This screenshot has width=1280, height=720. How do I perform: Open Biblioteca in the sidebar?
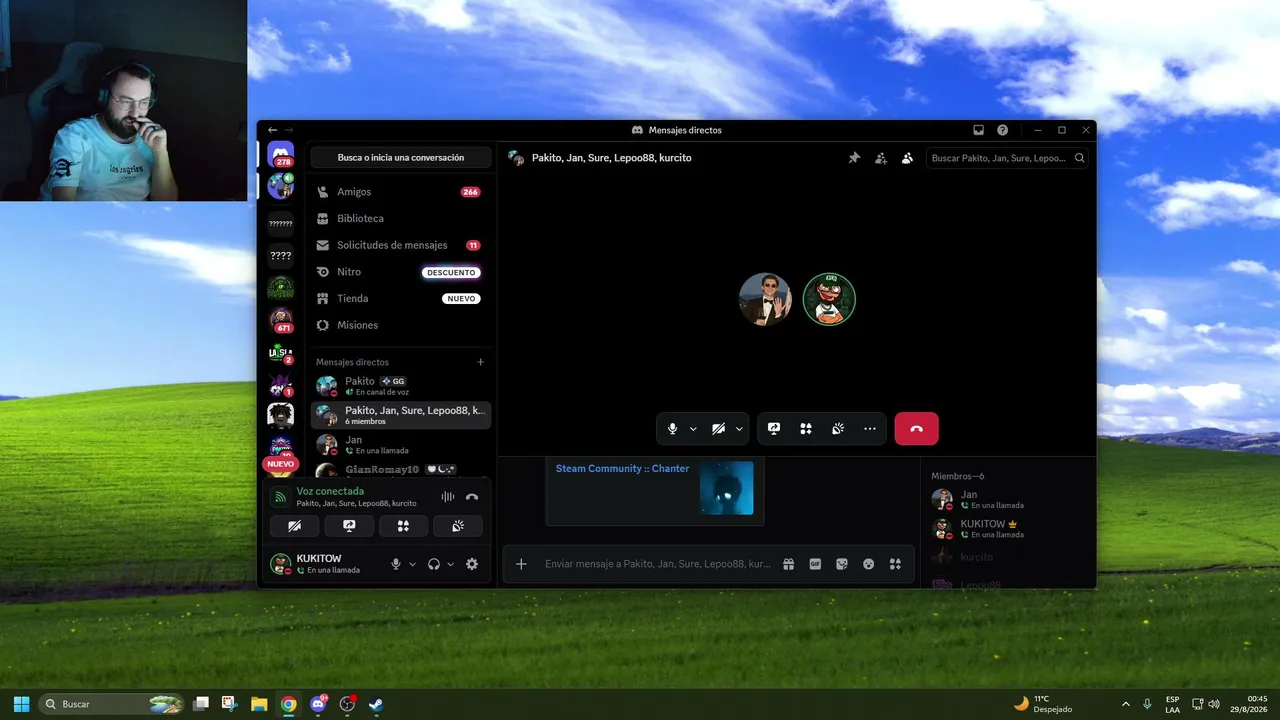(400, 218)
